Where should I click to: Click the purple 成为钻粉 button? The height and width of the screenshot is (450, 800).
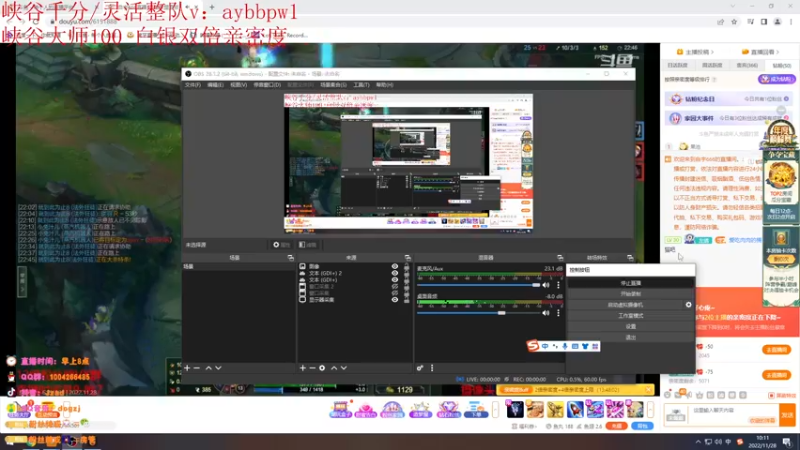click(x=777, y=79)
